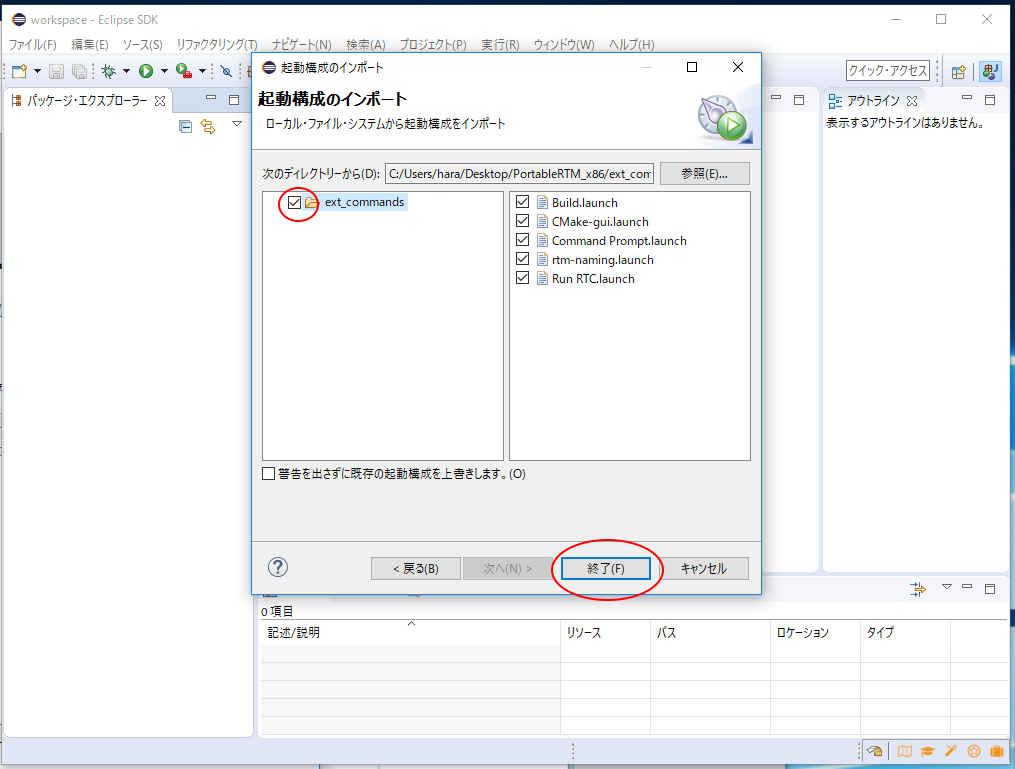
Task: Open the ソース(S) menu
Action: click(x=142, y=45)
